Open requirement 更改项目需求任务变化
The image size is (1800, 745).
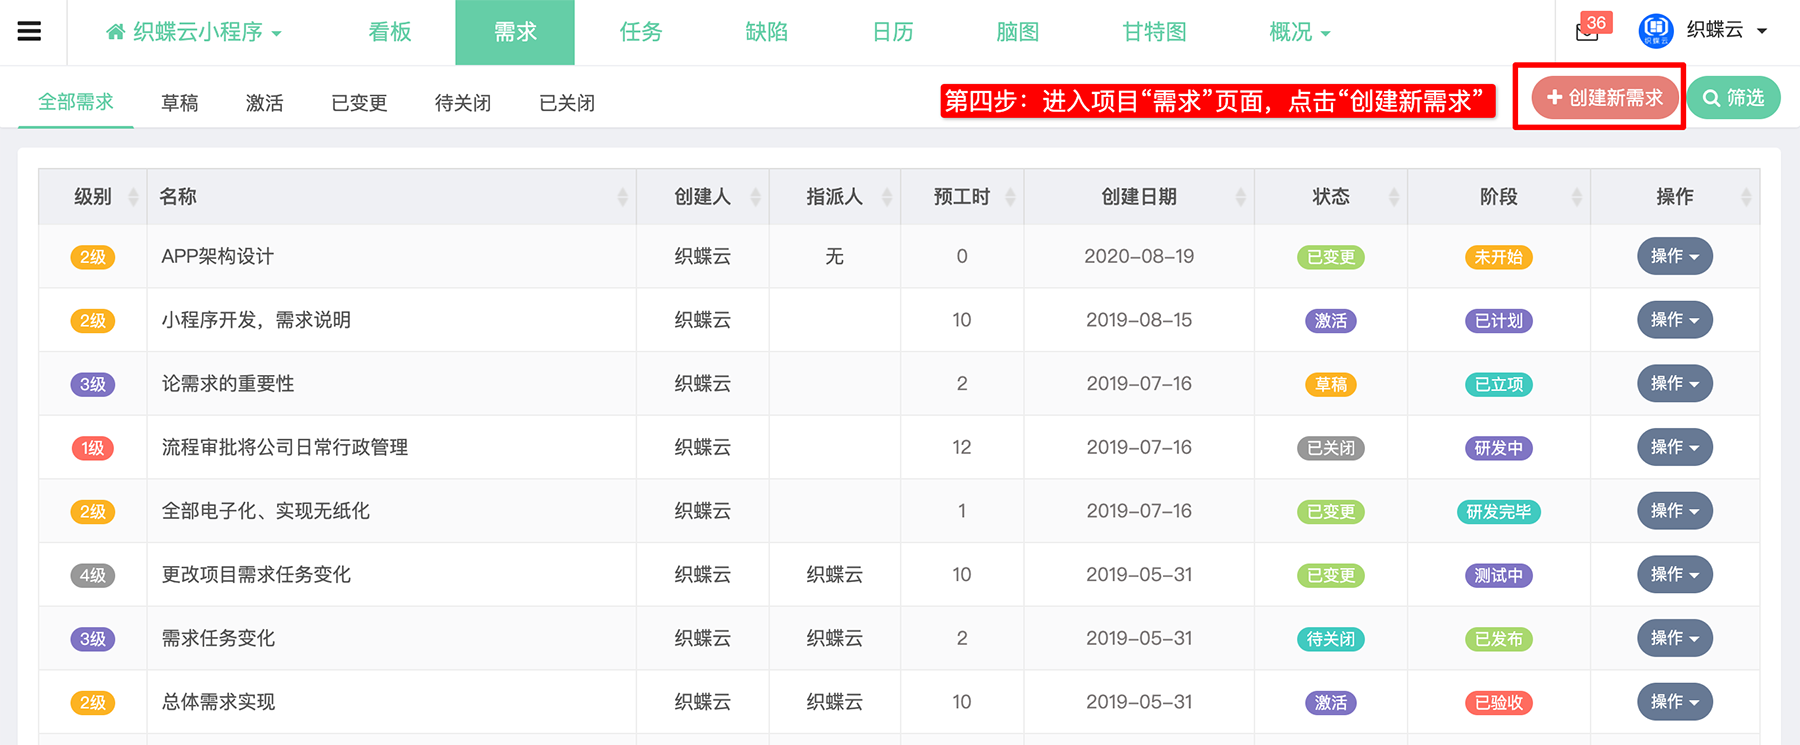256,575
